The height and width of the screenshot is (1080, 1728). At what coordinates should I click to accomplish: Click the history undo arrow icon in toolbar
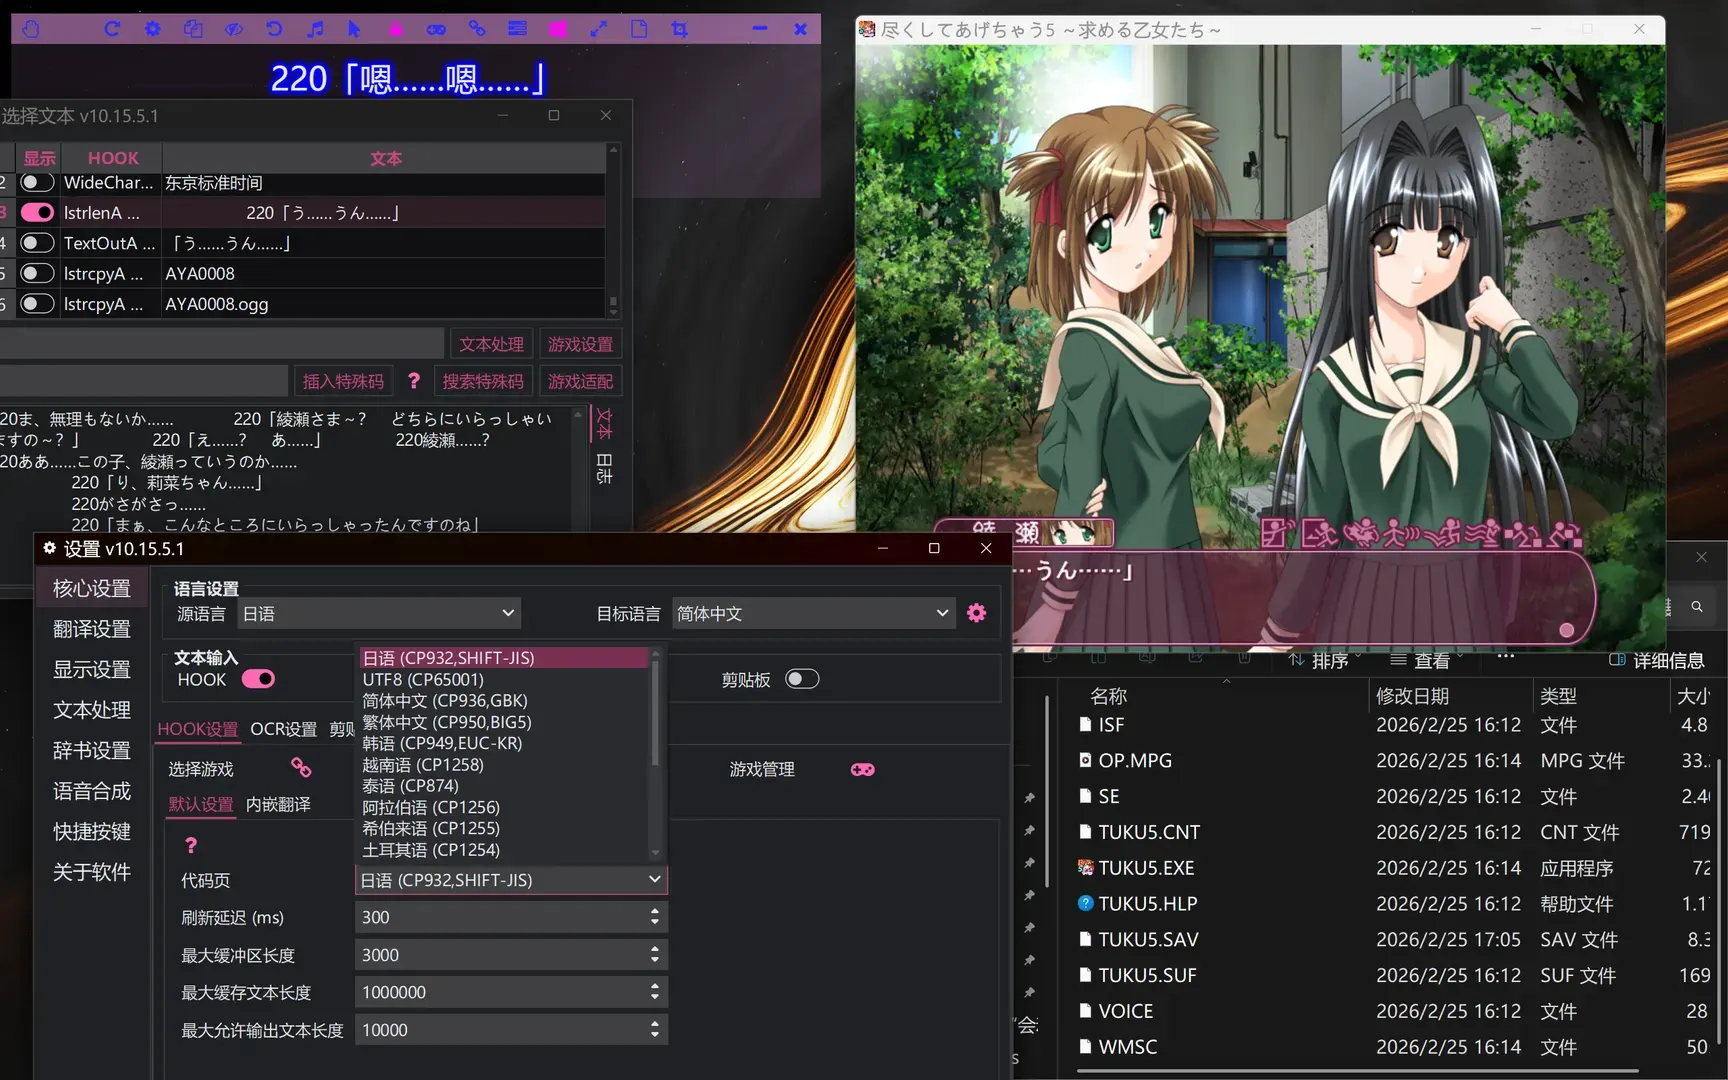click(274, 29)
